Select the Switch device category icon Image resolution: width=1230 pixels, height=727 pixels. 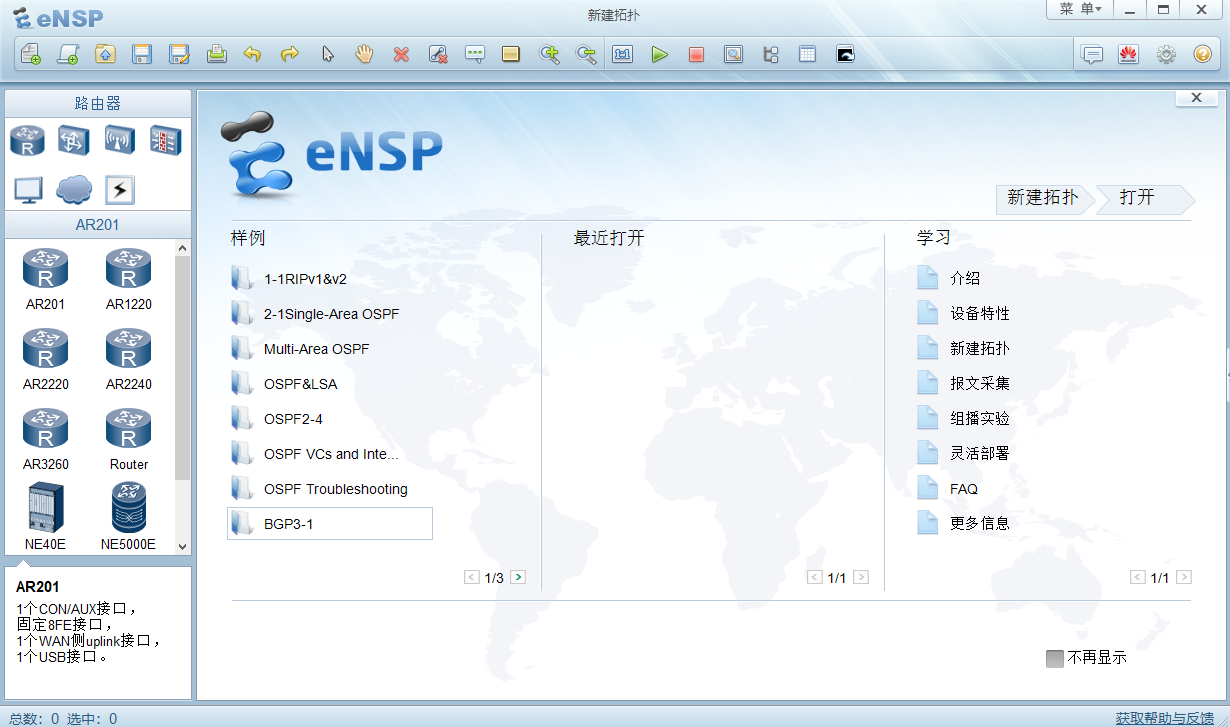point(74,141)
